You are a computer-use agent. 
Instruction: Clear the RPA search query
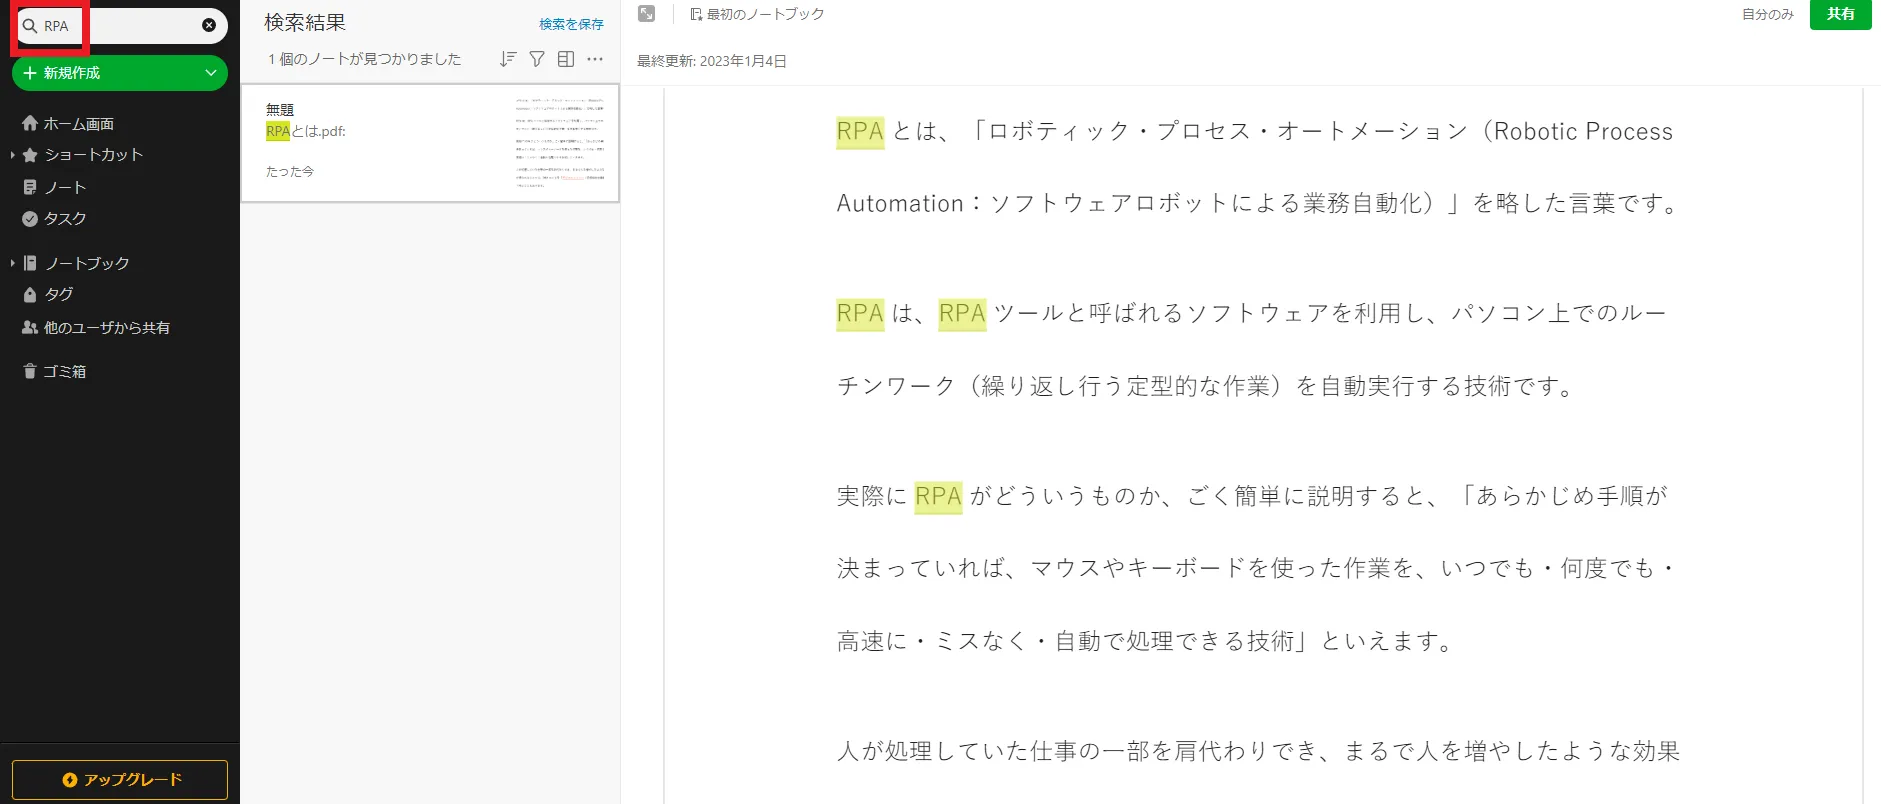(209, 25)
